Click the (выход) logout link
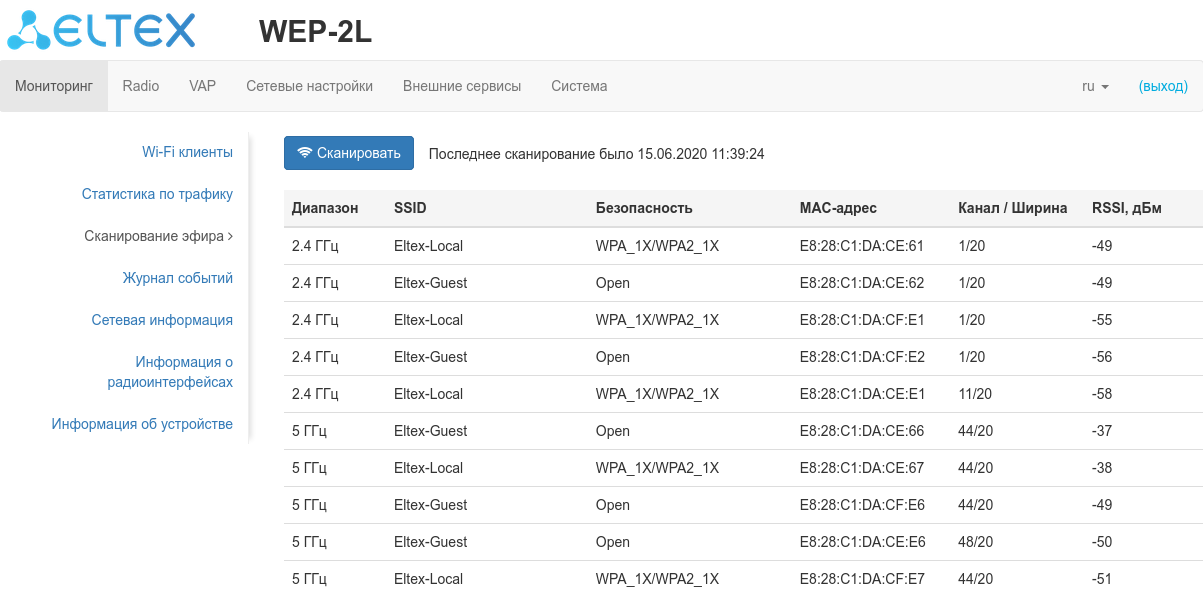 [x=1163, y=86]
